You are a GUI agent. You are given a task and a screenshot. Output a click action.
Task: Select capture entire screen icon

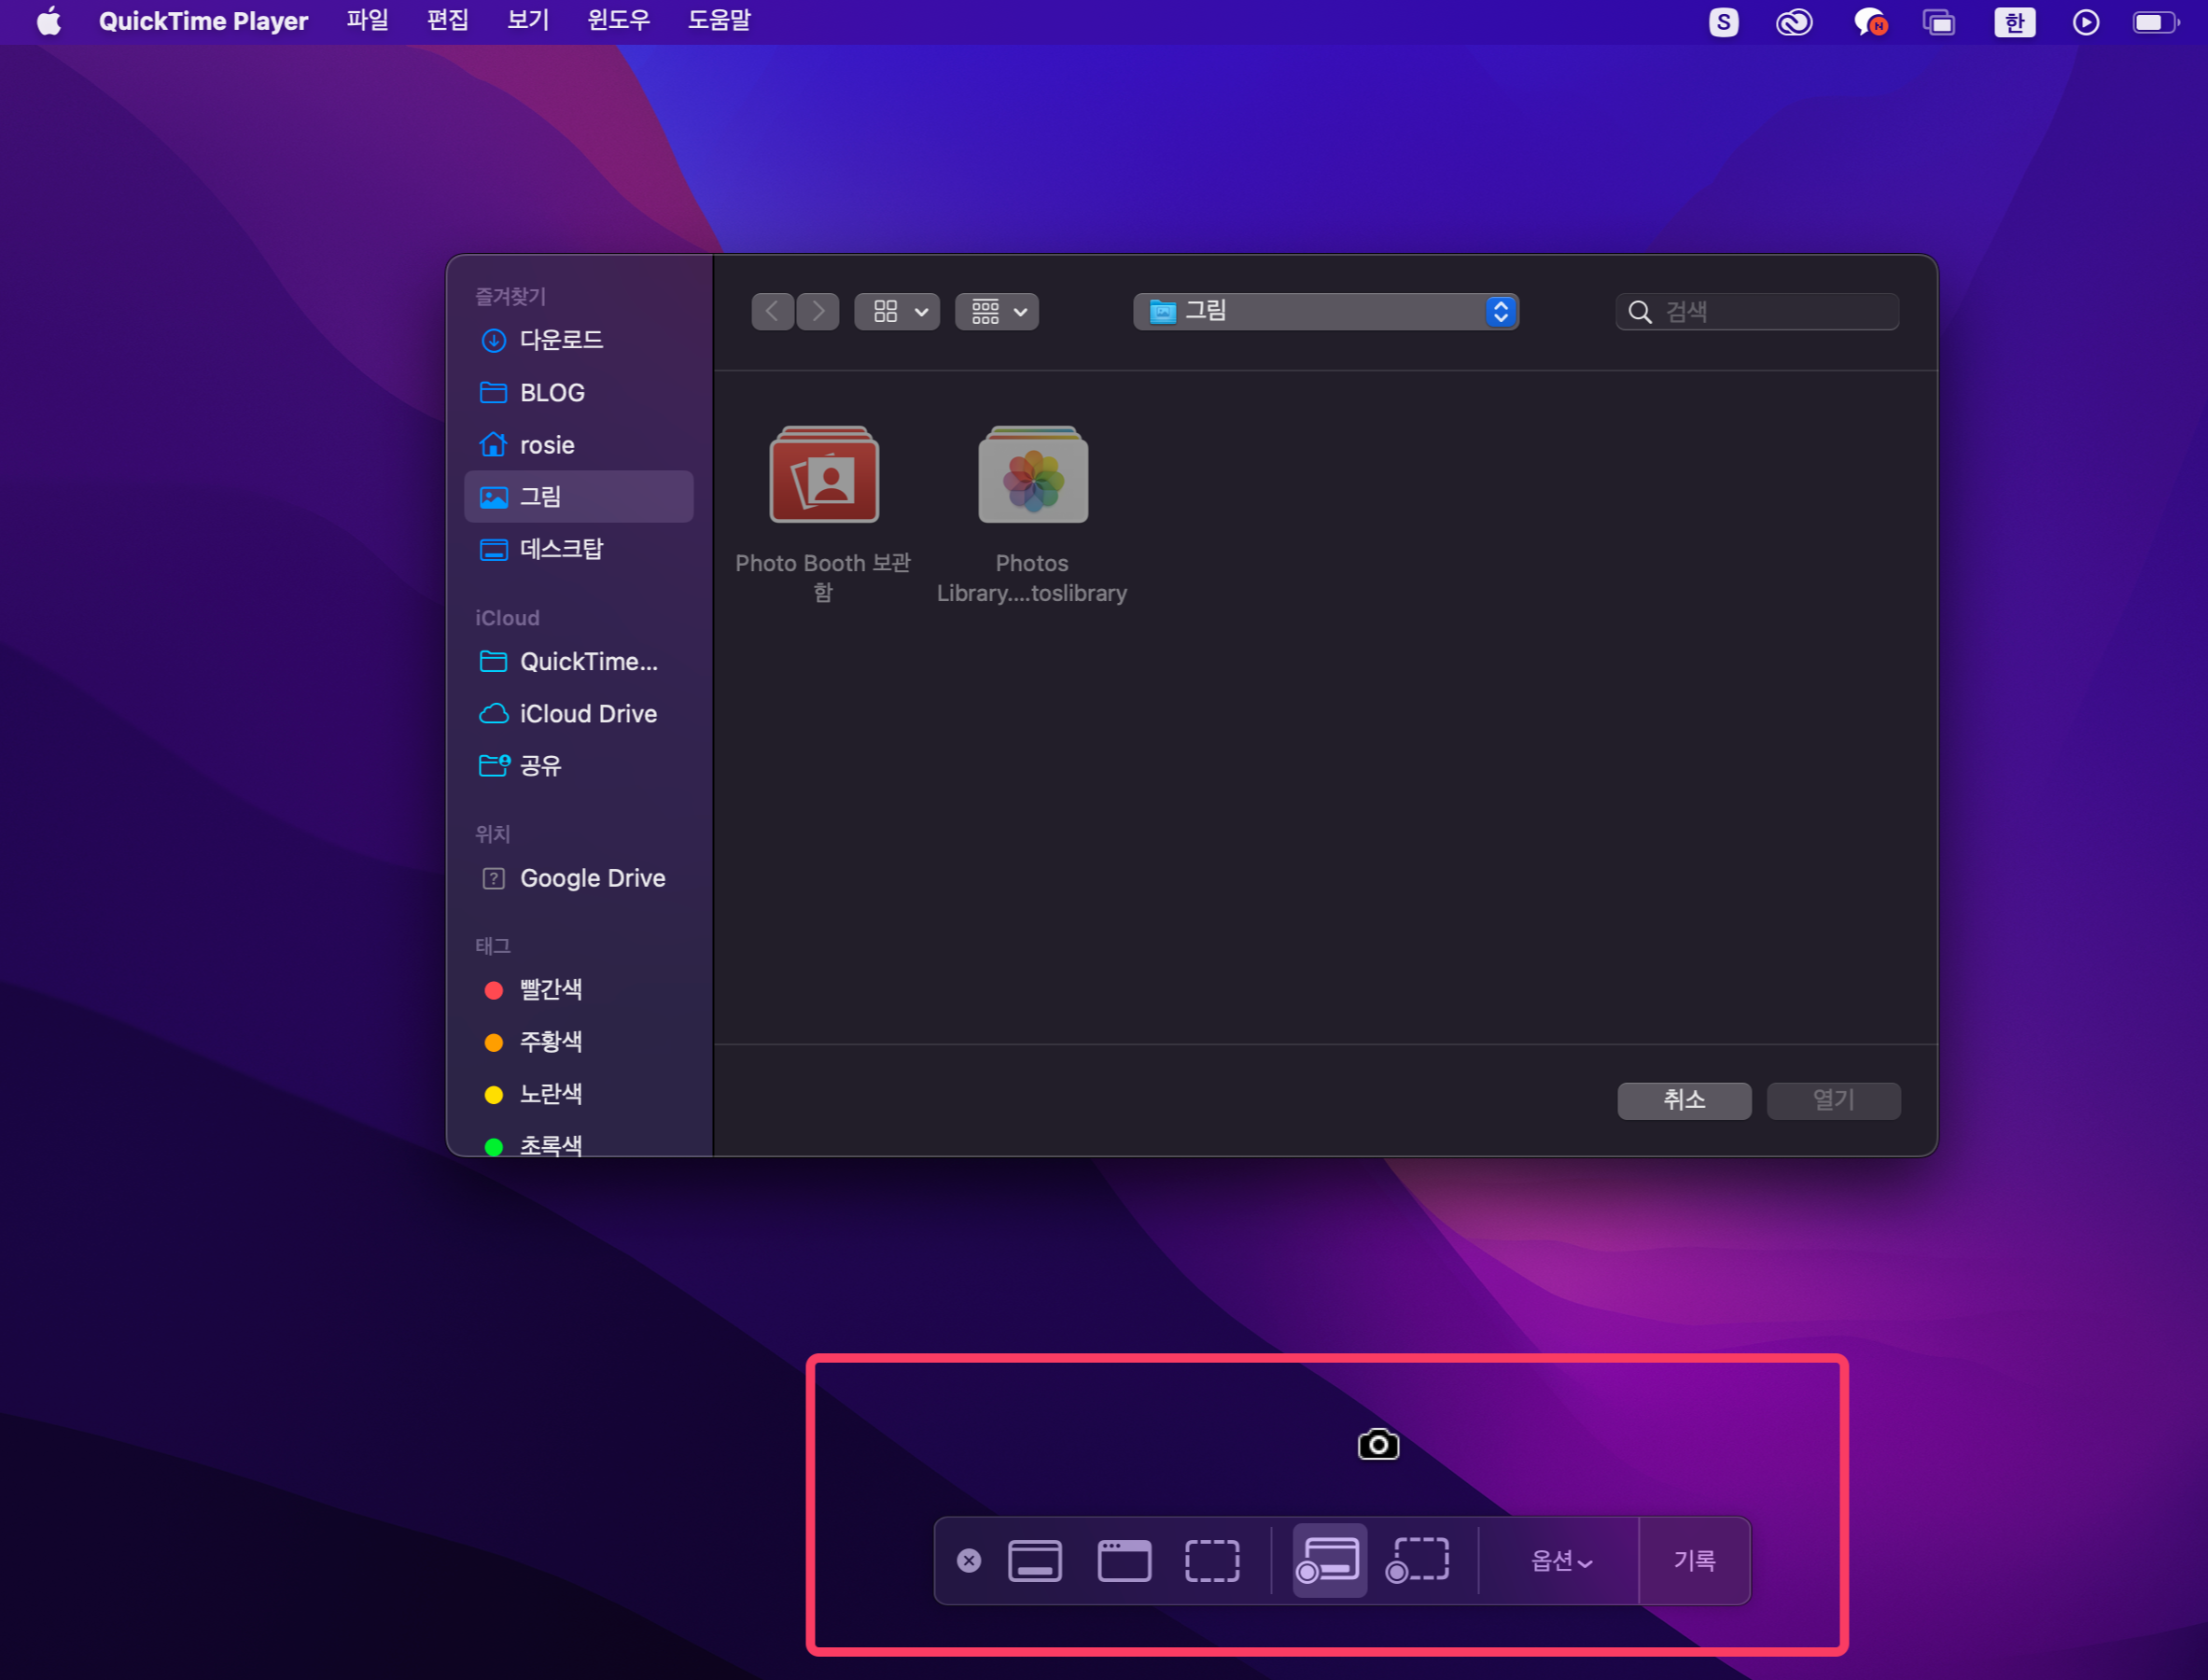(x=1034, y=1560)
